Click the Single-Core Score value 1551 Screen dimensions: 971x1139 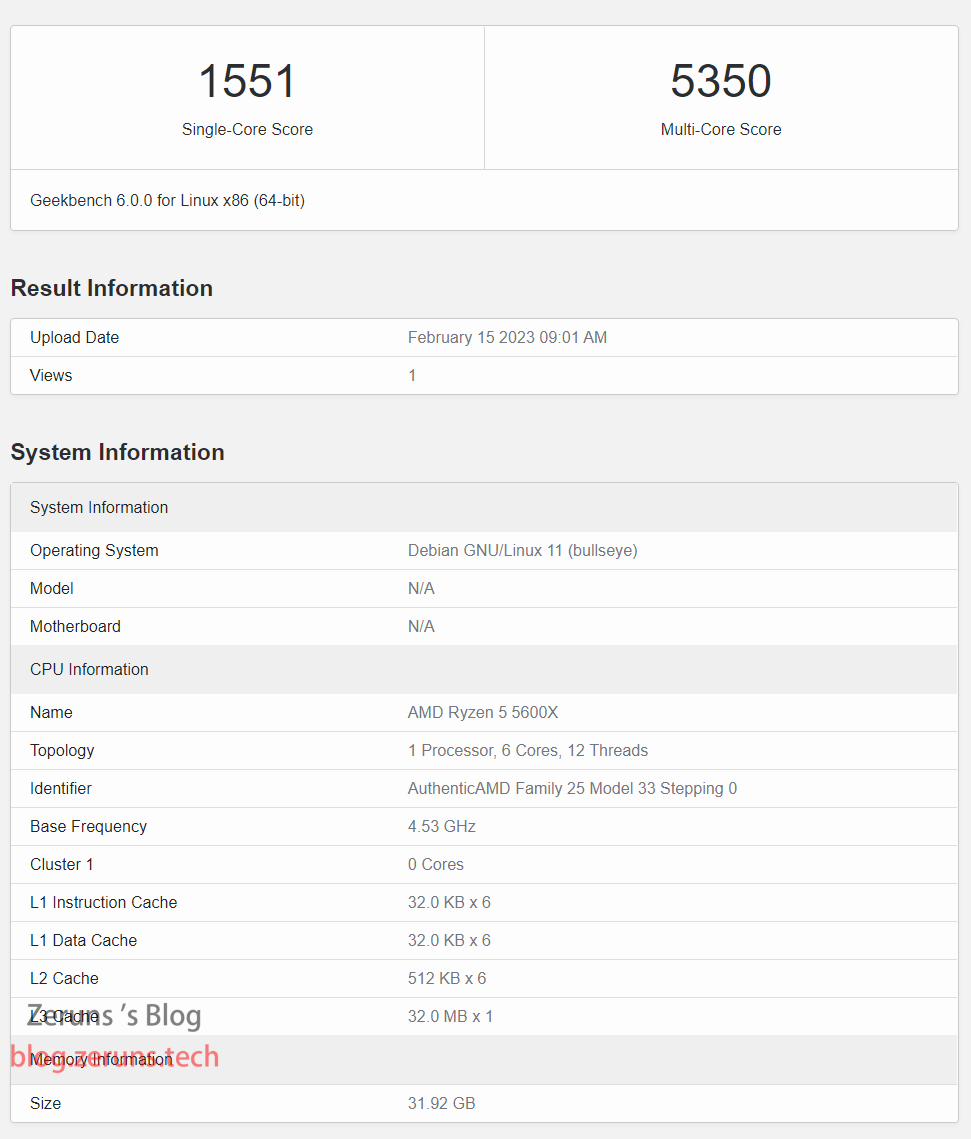pyautogui.click(x=247, y=82)
